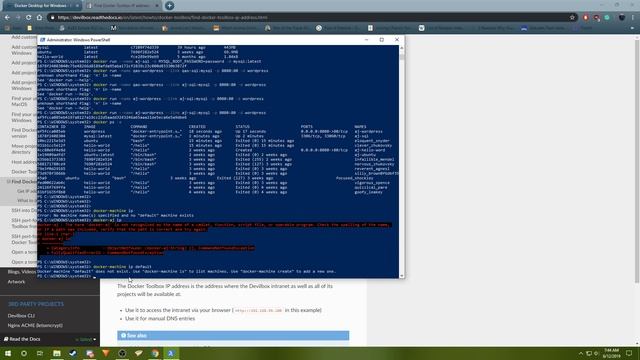Click the aj-wordpress container name
The width and height of the screenshot is (640, 360).
369,131
